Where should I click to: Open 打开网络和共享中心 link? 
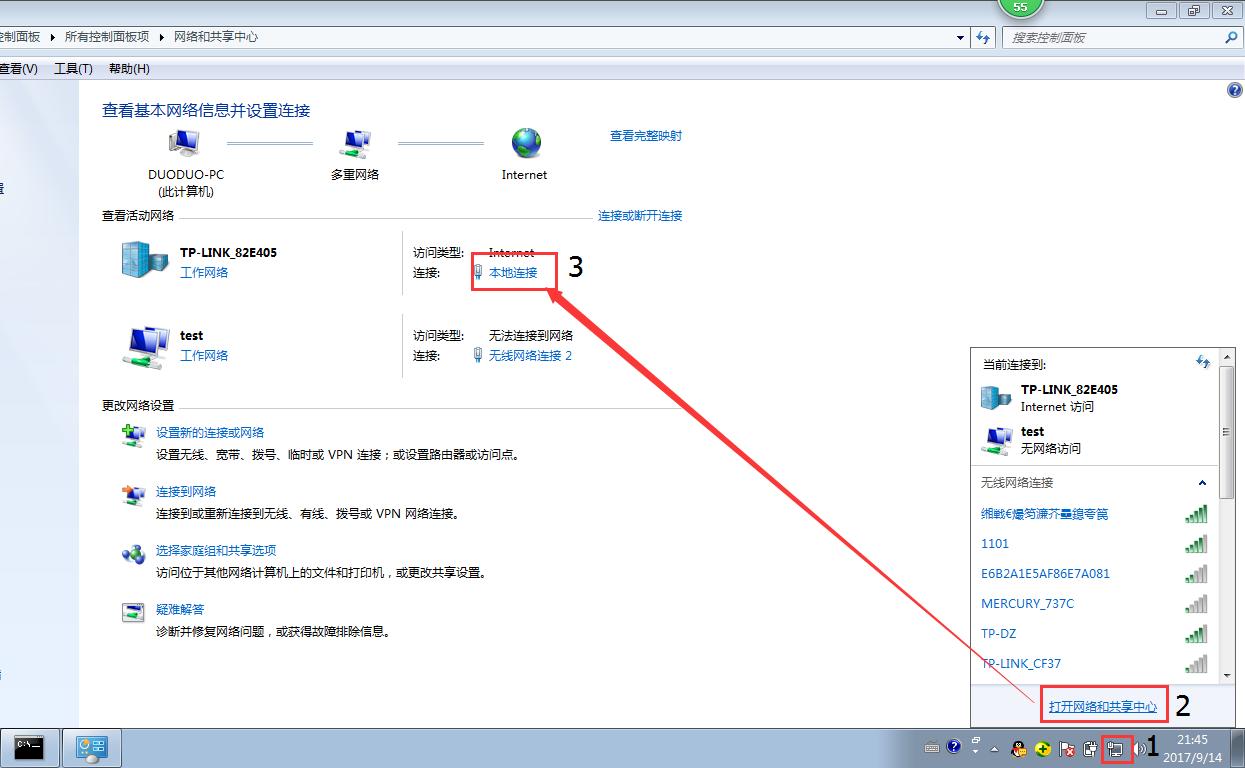coord(1103,705)
